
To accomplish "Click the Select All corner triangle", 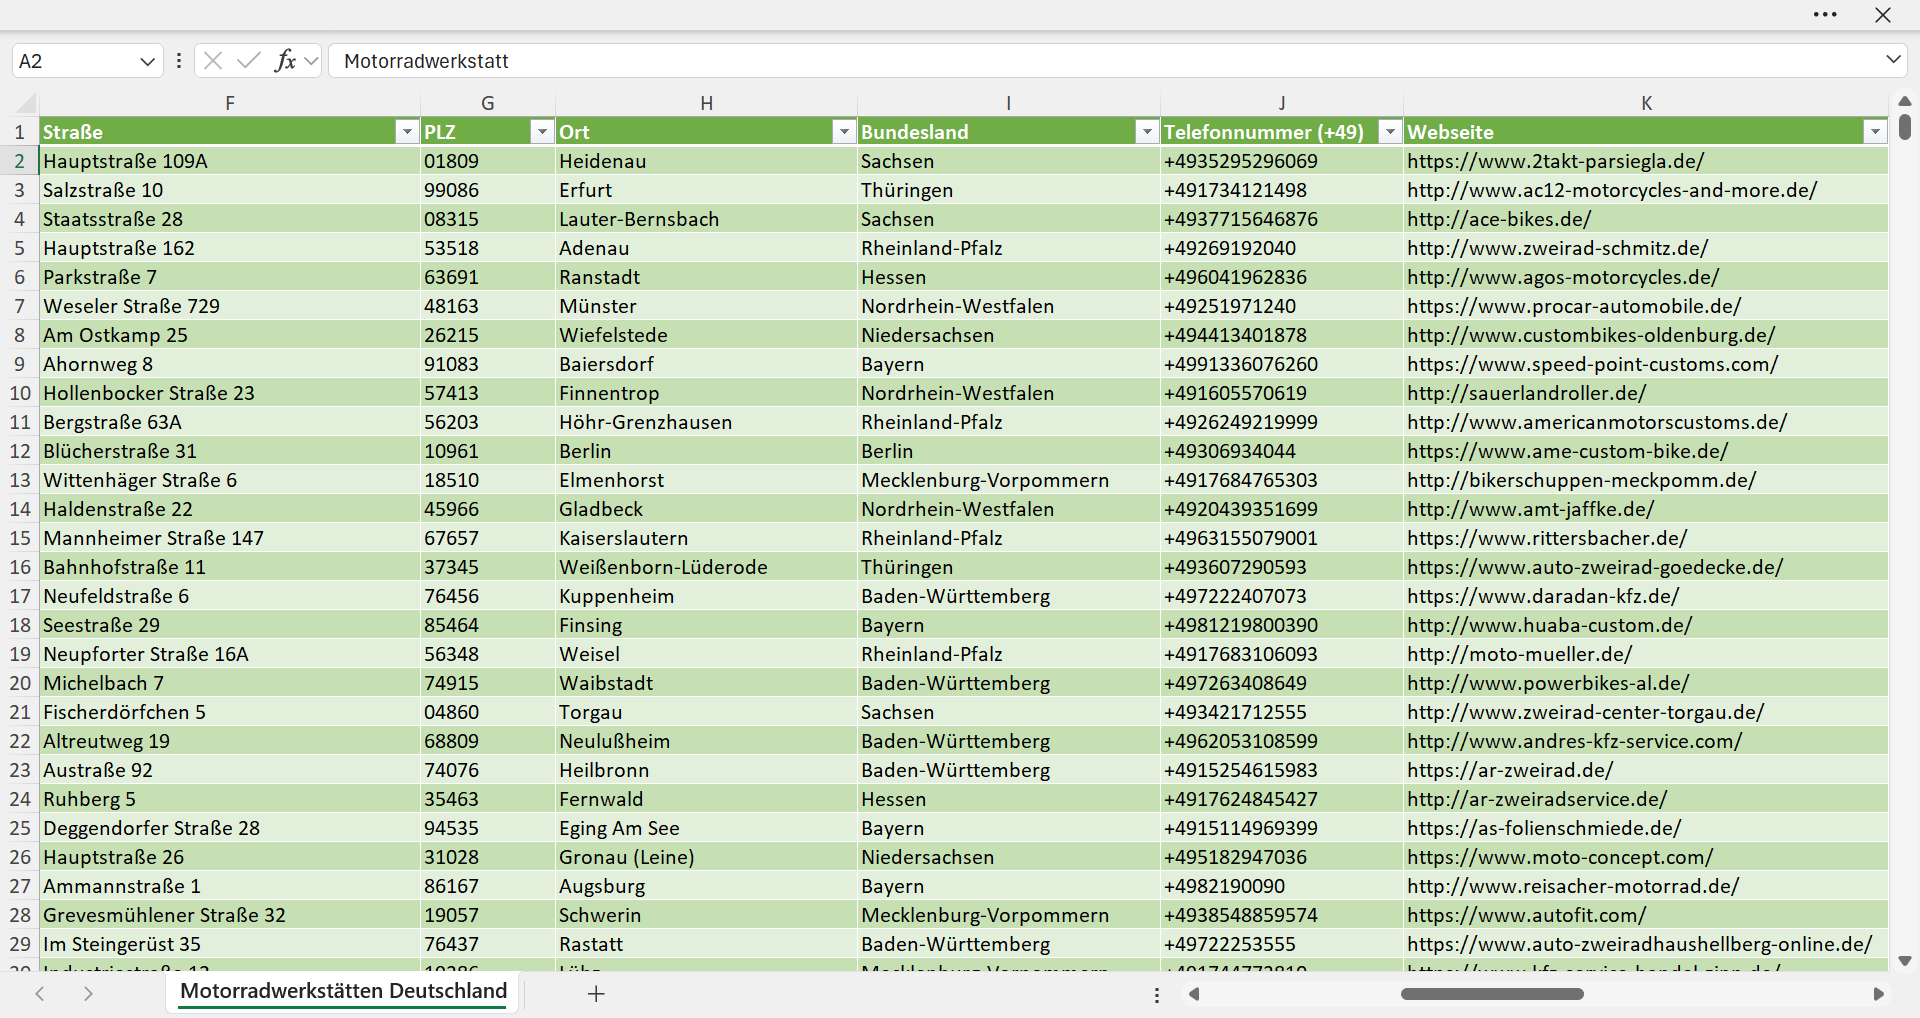I will 26,104.
